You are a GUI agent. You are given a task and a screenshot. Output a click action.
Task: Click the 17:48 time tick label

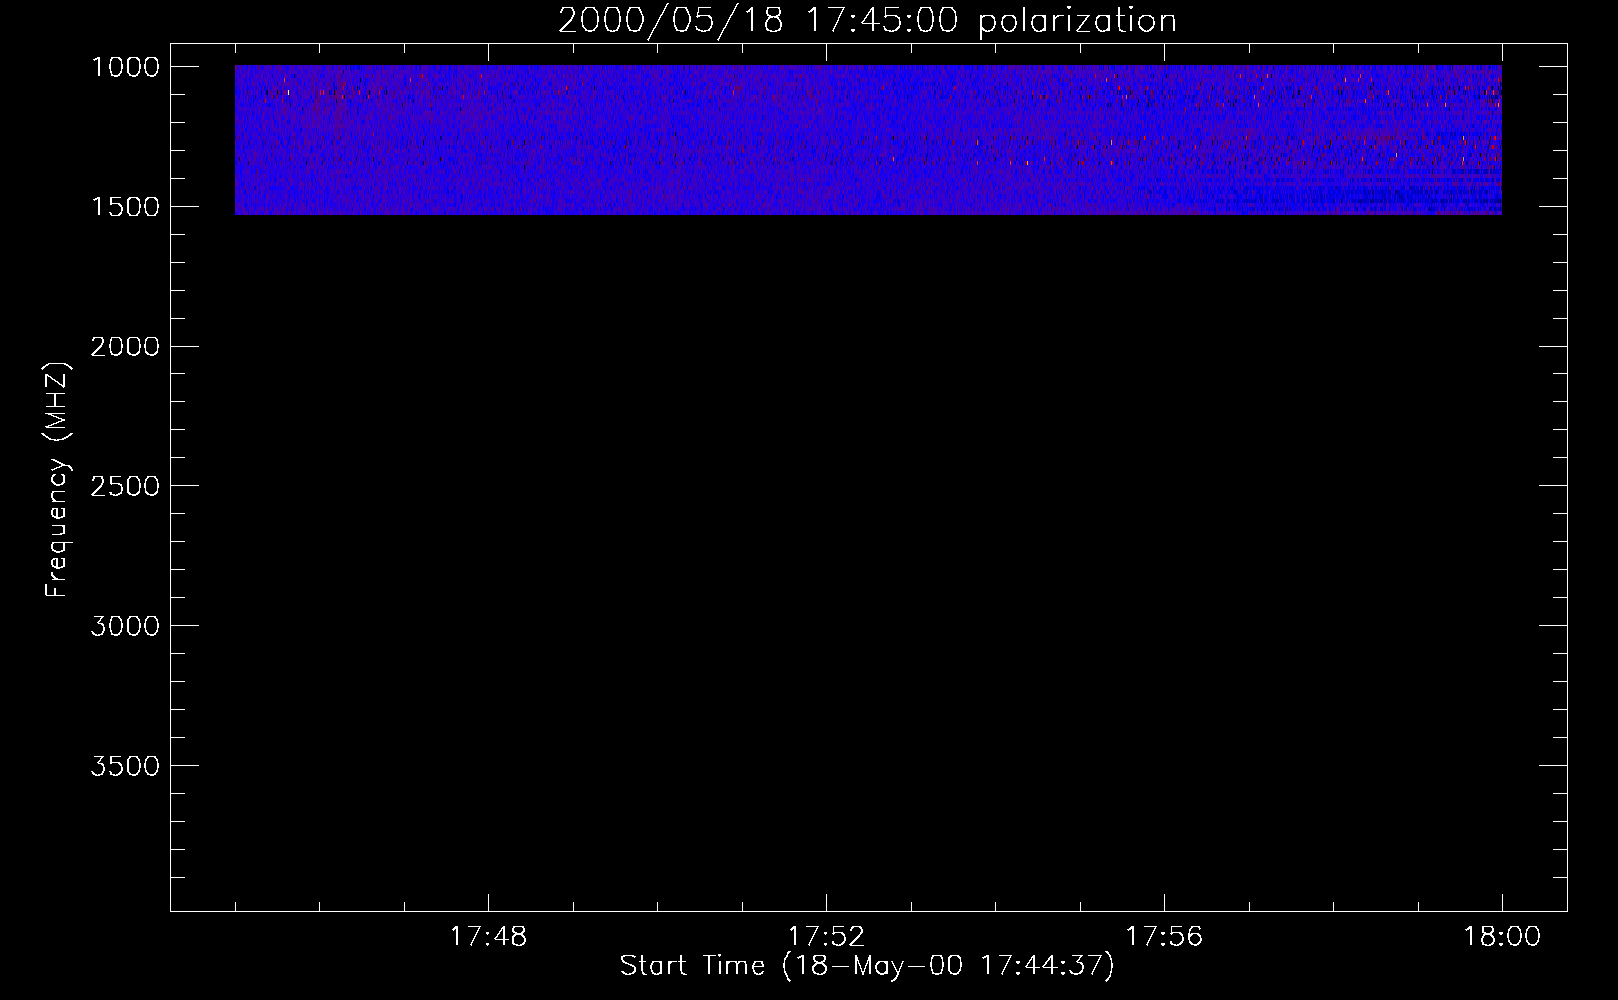point(488,937)
